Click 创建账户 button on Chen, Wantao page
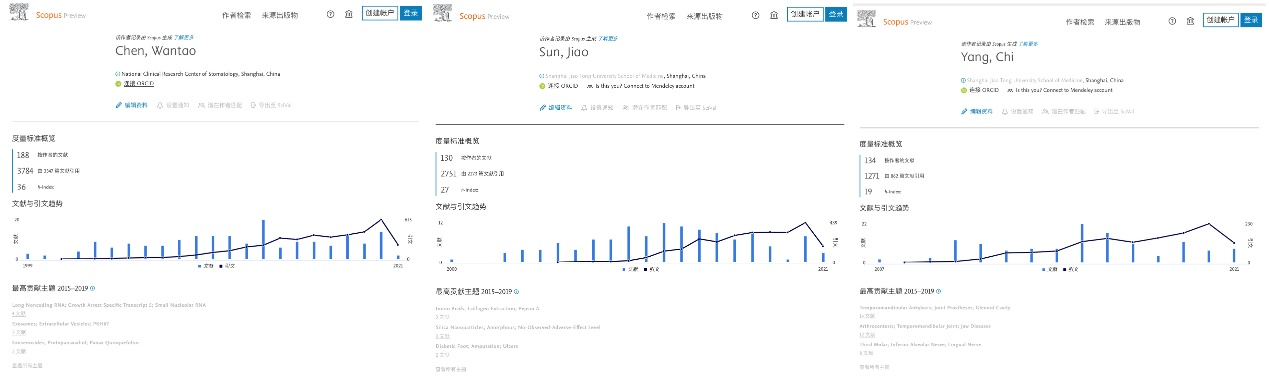The height and width of the screenshot is (381, 1269). click(x=380, y=13)
